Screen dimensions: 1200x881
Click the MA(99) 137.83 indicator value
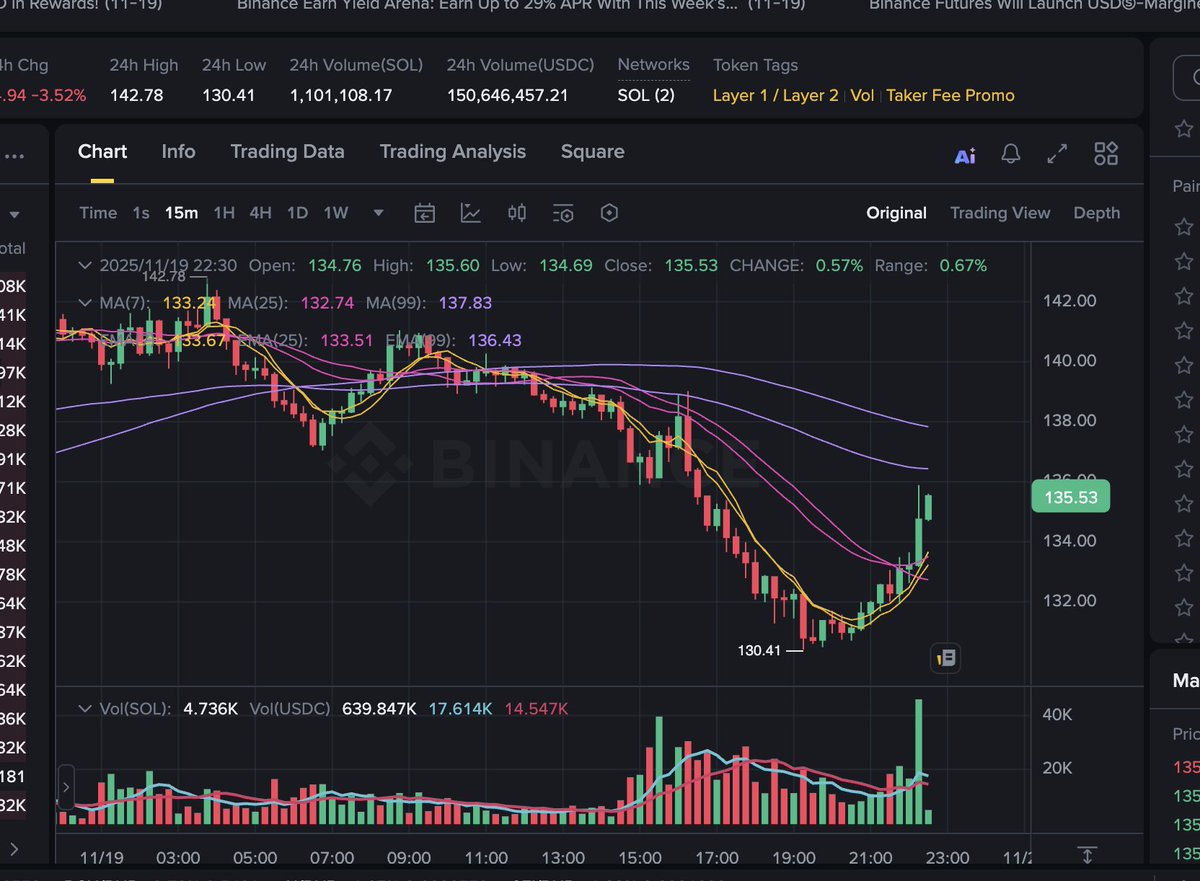464,303
